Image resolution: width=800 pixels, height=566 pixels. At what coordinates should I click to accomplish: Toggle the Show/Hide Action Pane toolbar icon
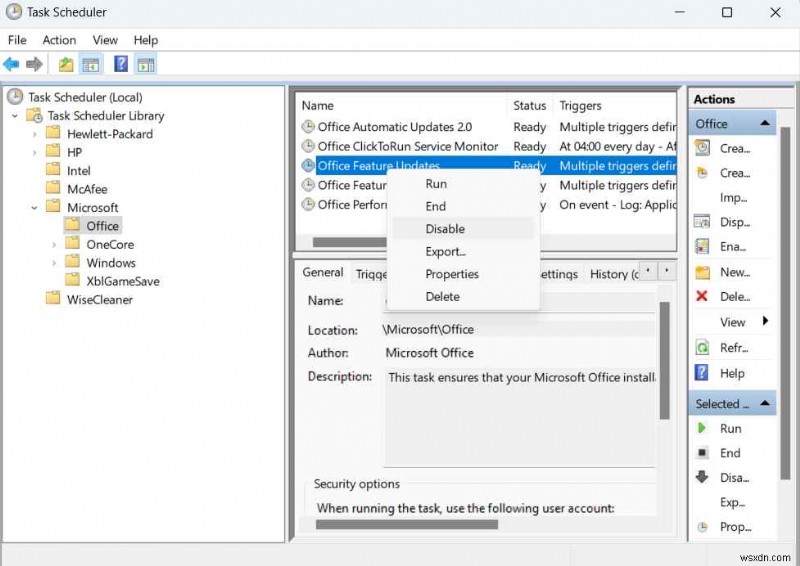coord(146,64)
